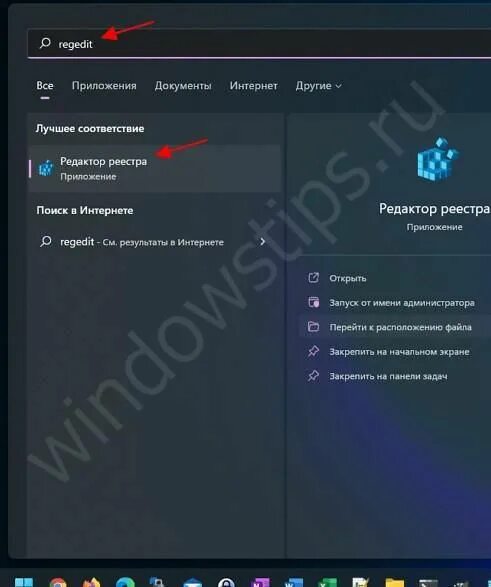Click the large Registry Editor cube icon
Image resolution: width=491 pixels, height=587 pixels.
point(437,159)
